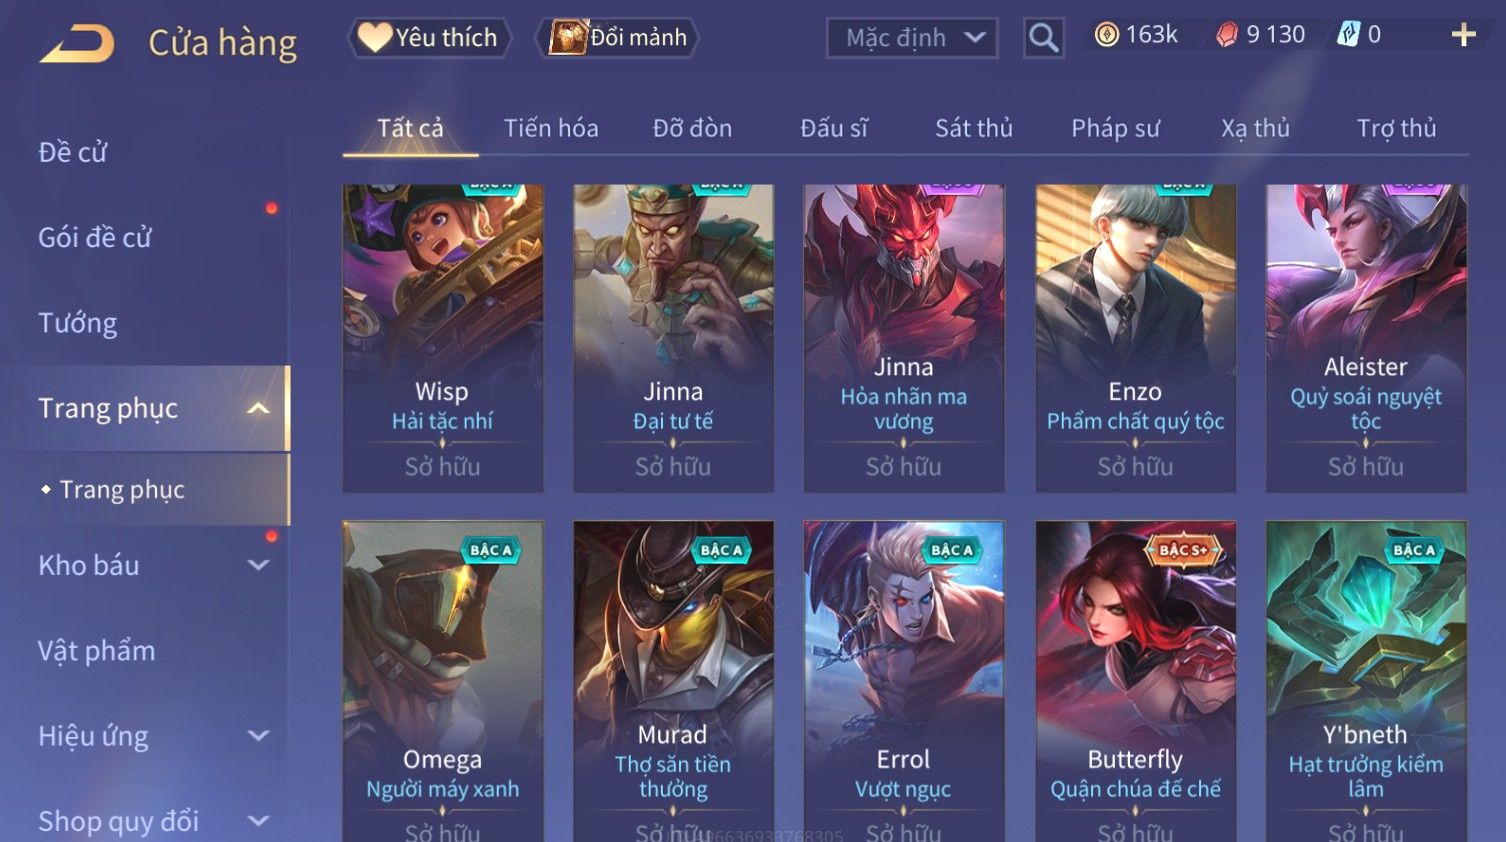The image size is (1506, 842).
Task: Switch to the Pháp sư tab
Action: (x=1115, y=128)
